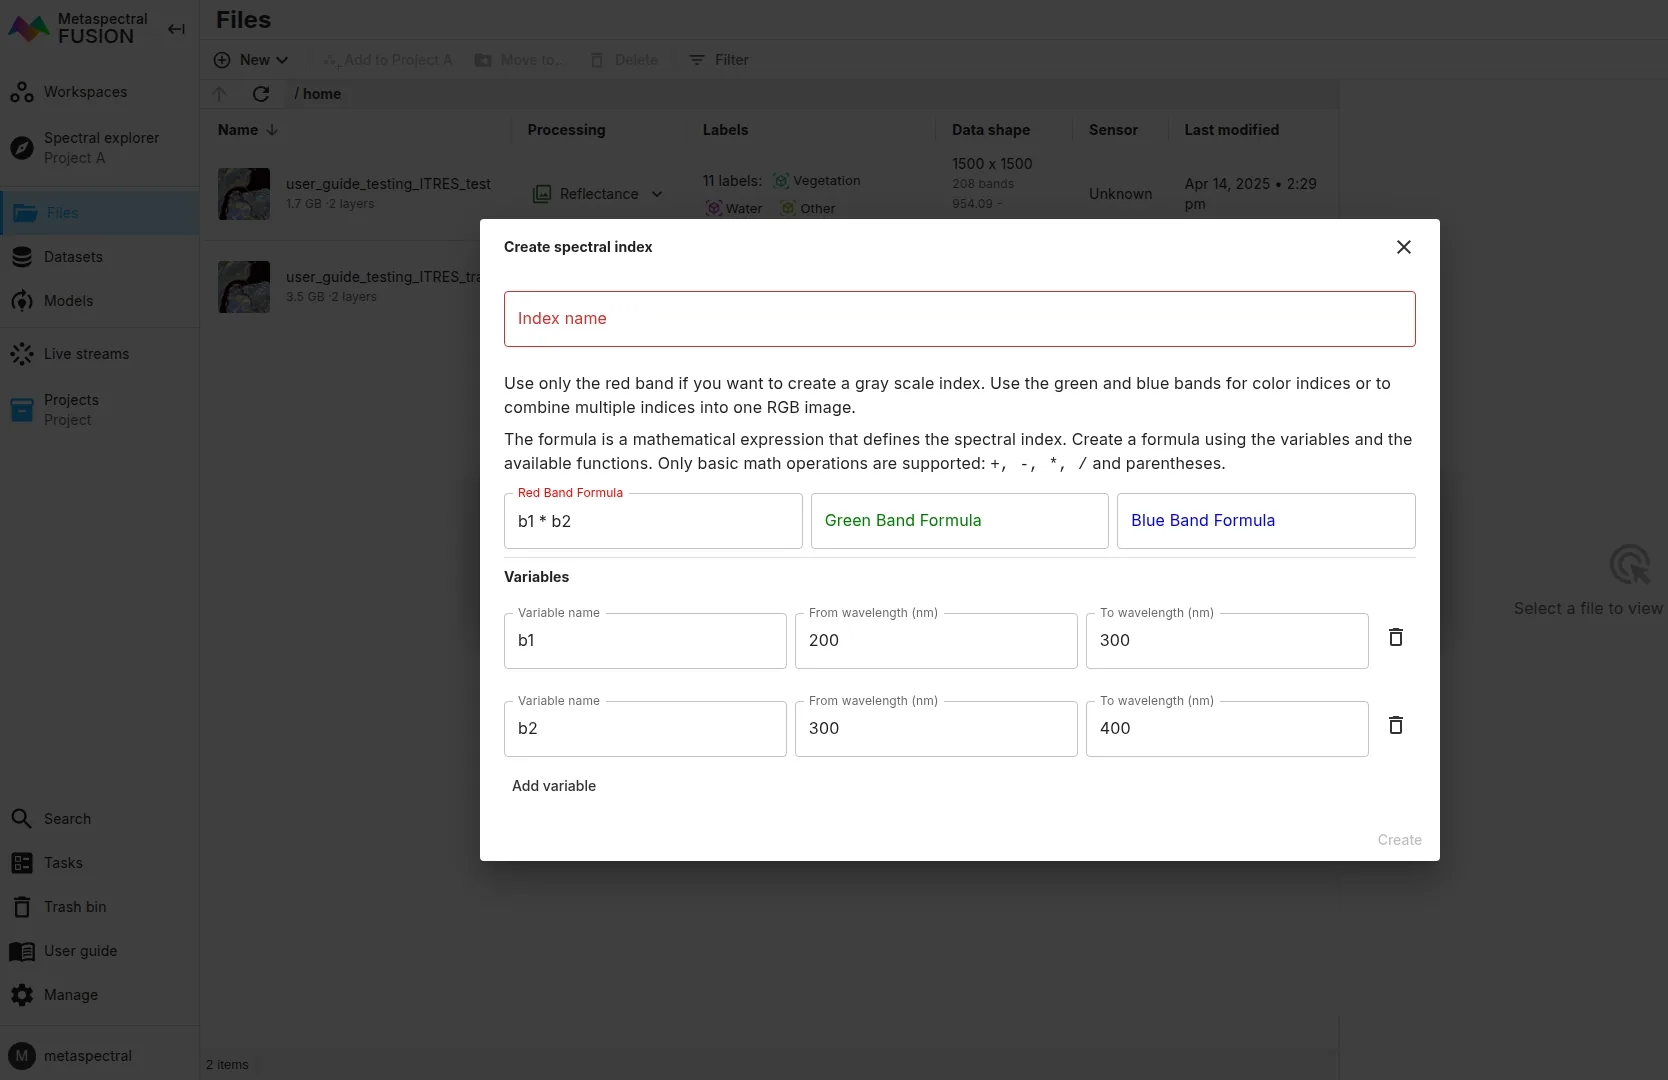1668x1080 pixels.
Task: Expand the New dropdown menu
Action: point(252,60)
